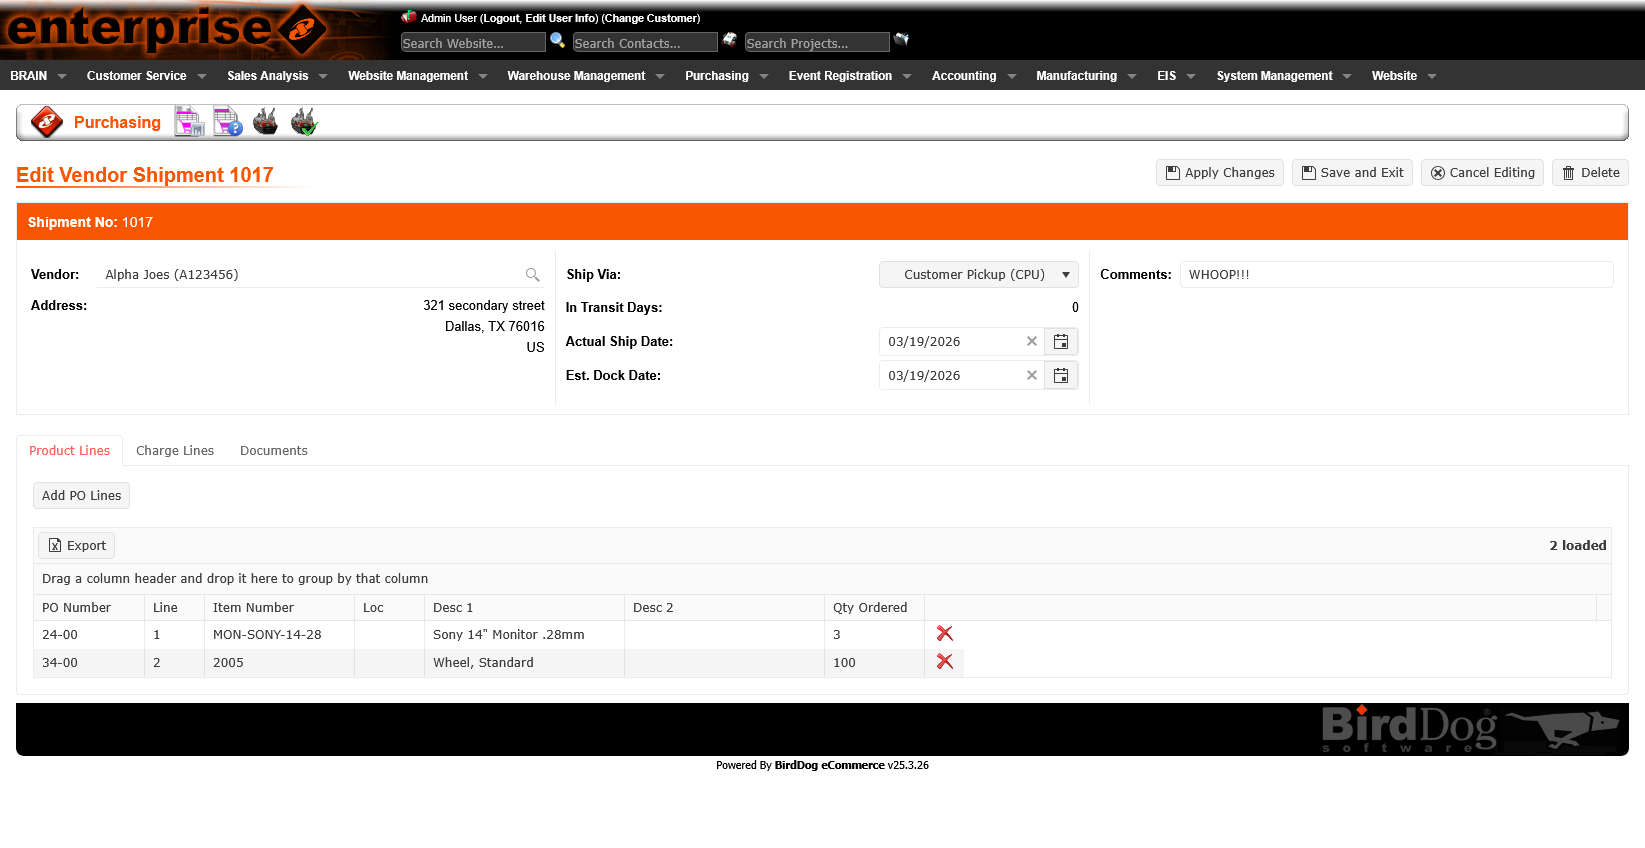Open the Actual Ship Date calendar picker
Viewport: 1645px width, 848px height.
coord(1061,342)
